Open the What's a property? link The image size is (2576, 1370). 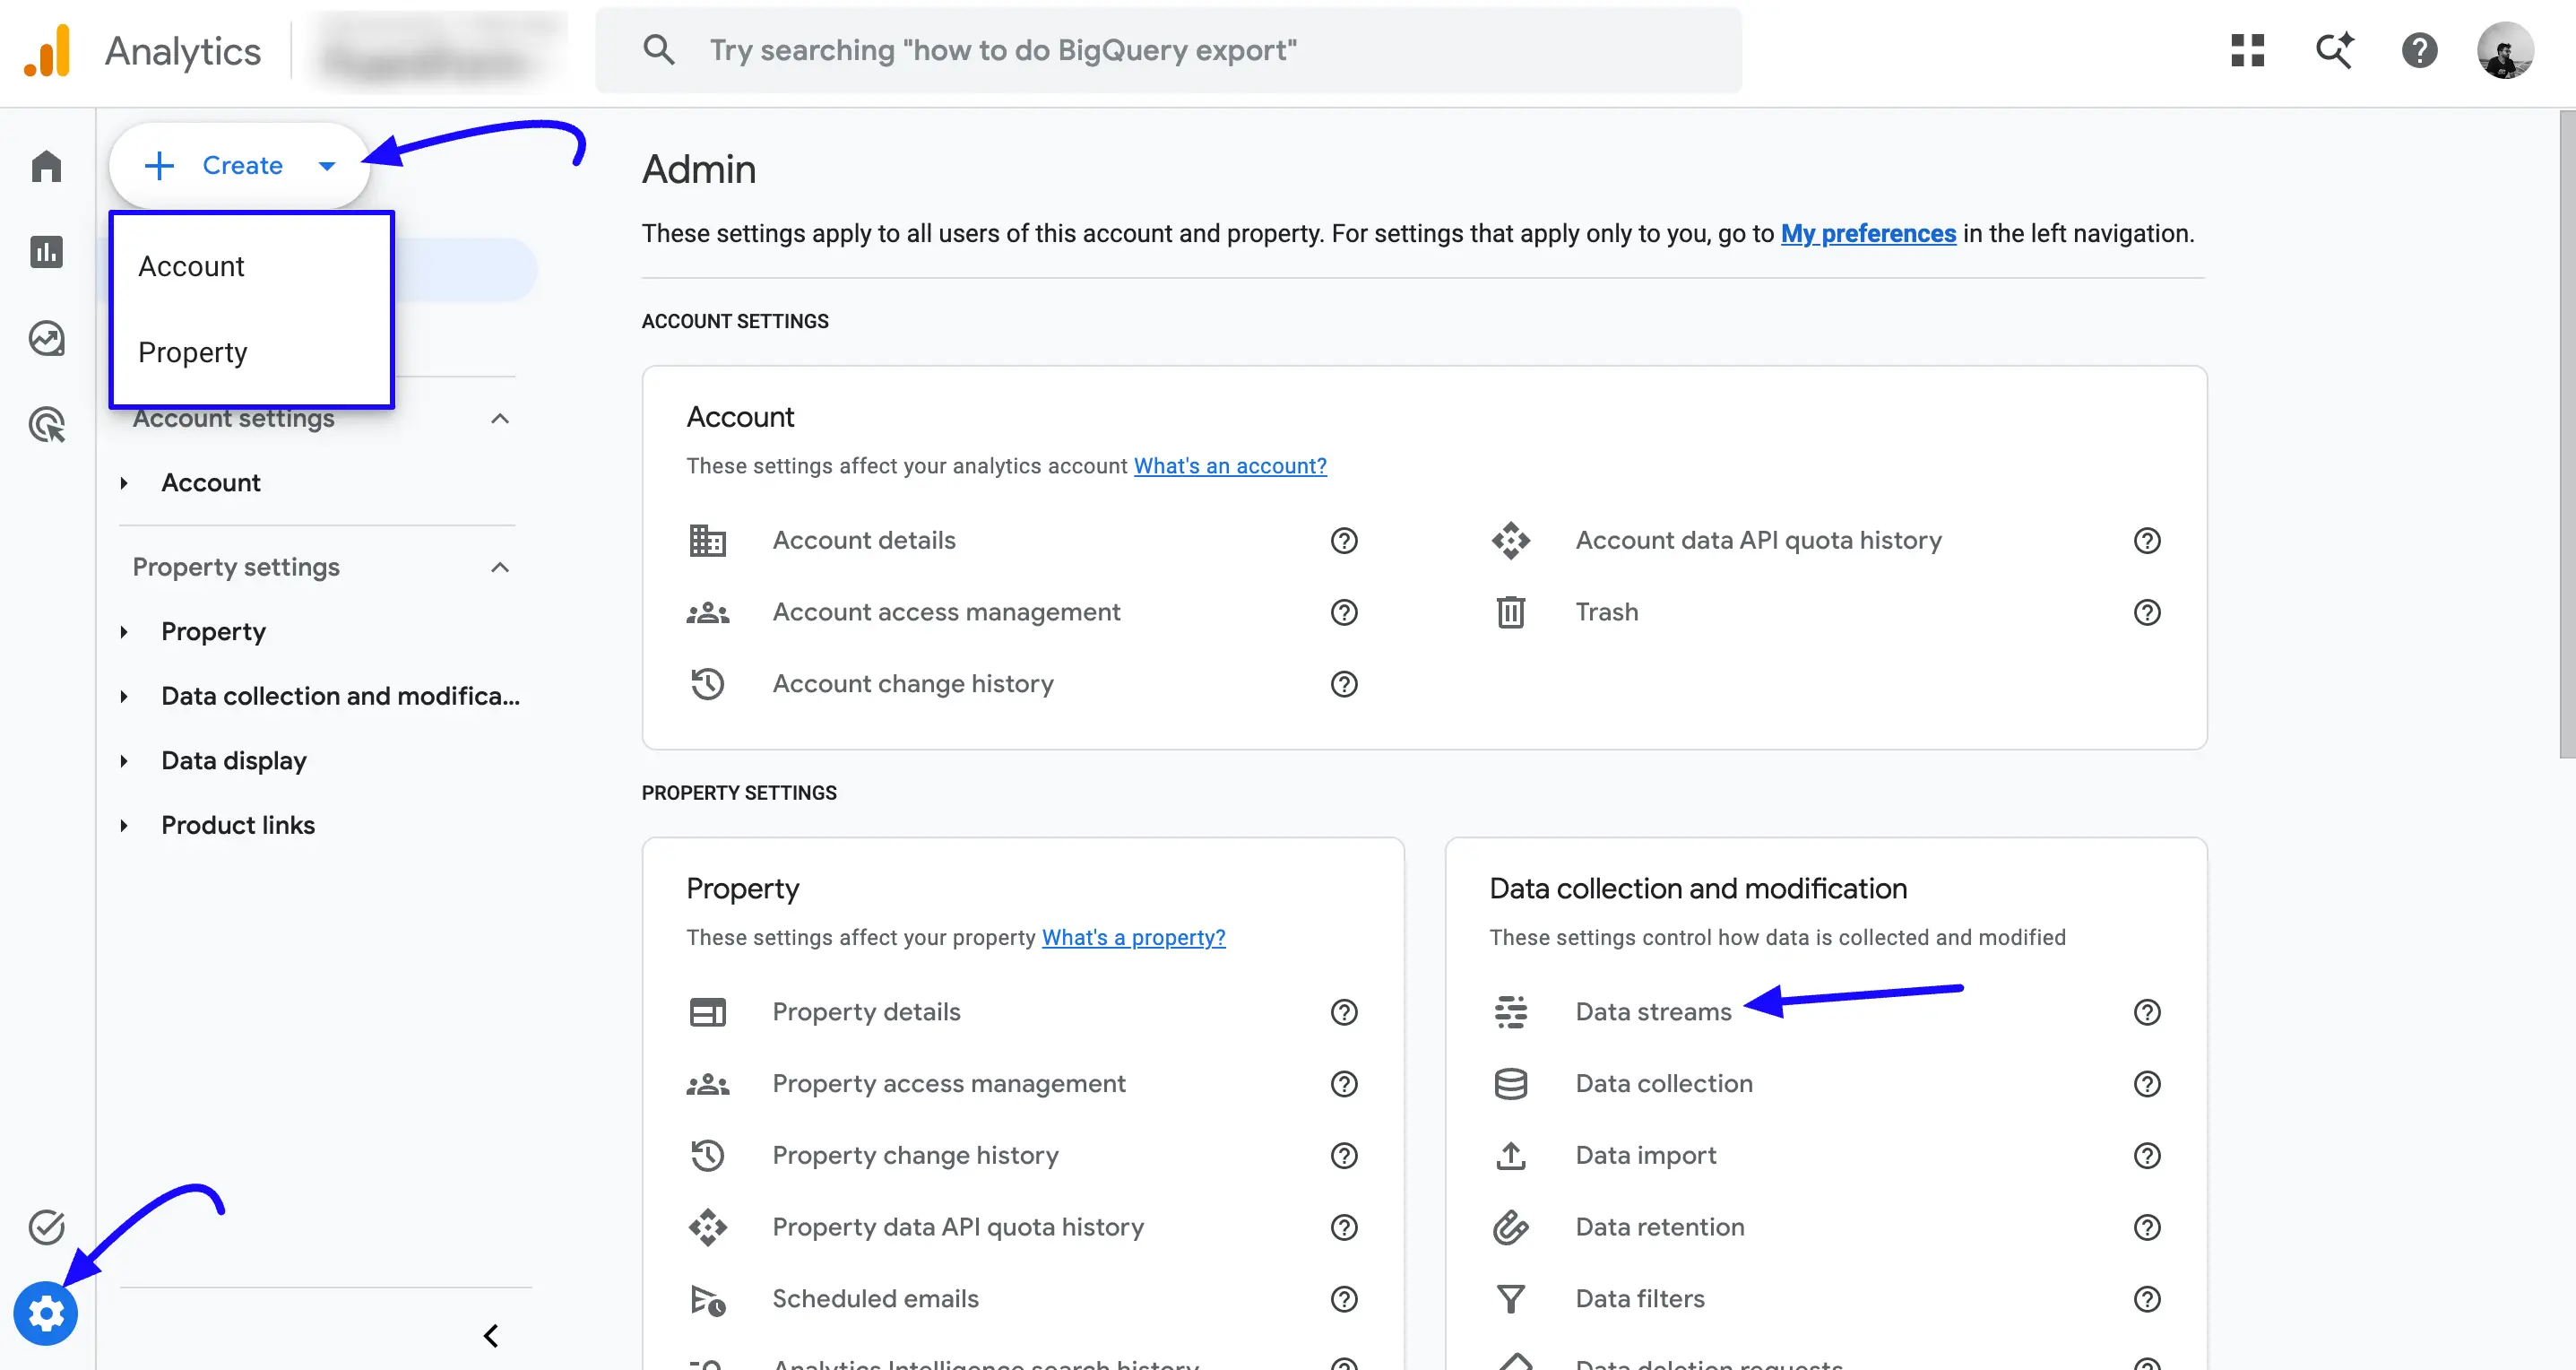(x=1133, y=938)
